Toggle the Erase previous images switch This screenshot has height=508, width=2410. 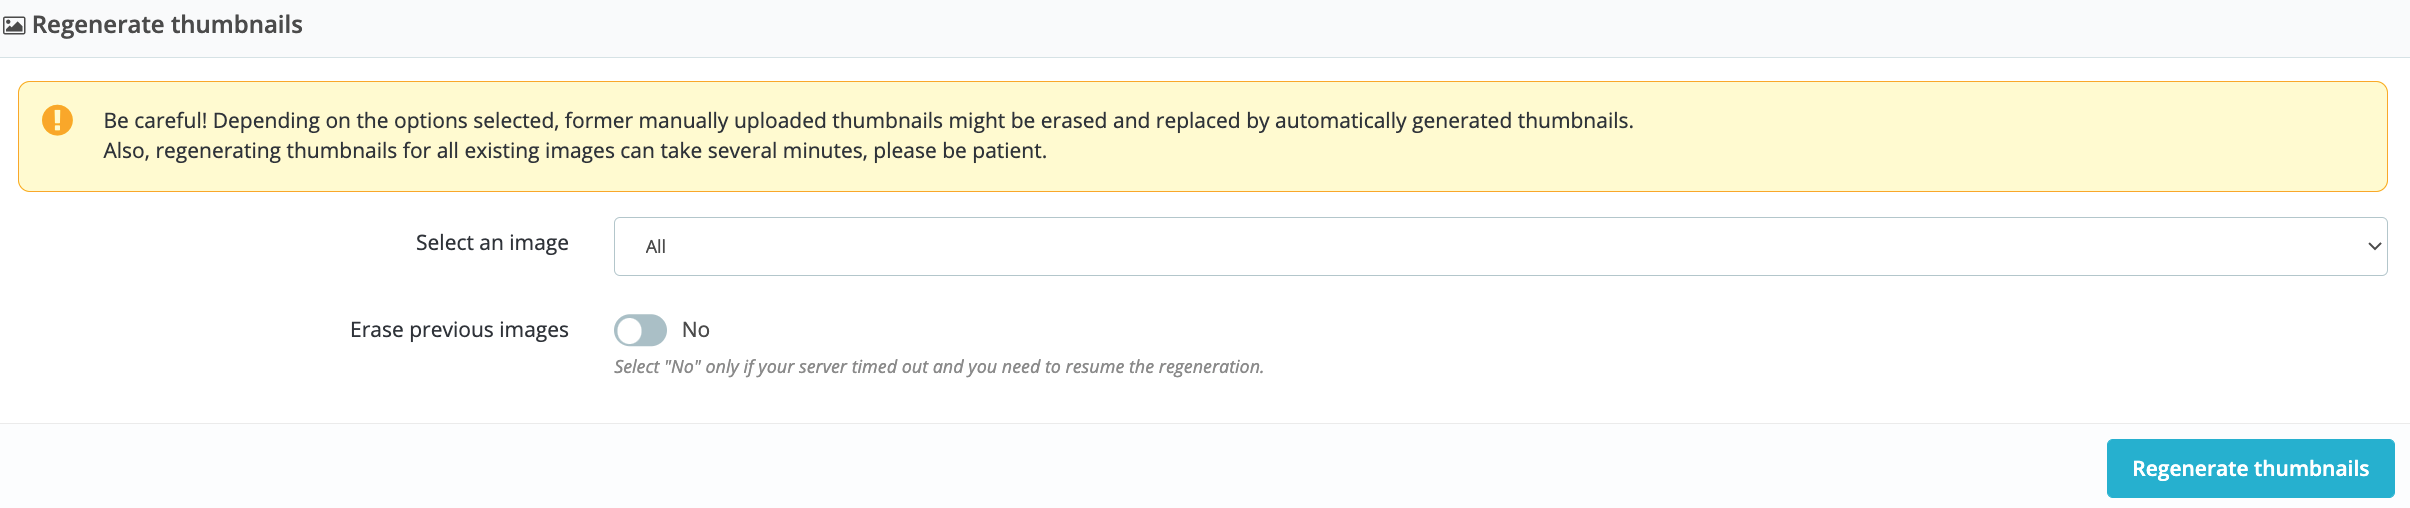[x=640, y=330]
